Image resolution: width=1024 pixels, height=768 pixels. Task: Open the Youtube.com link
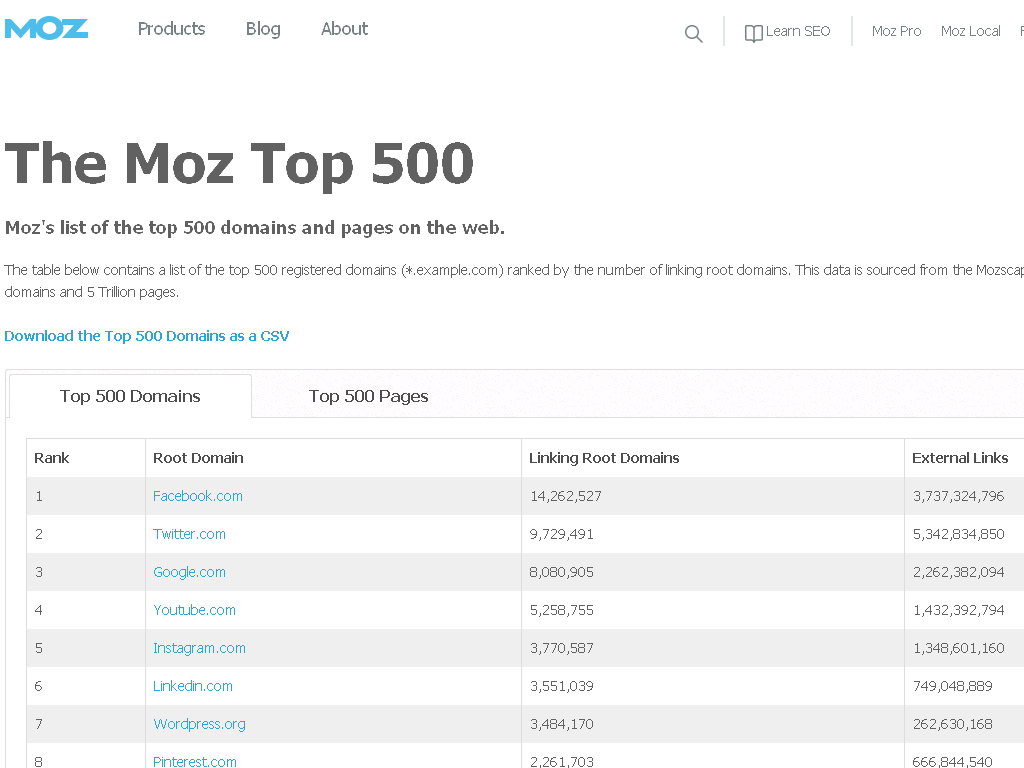tap(194, 610)
